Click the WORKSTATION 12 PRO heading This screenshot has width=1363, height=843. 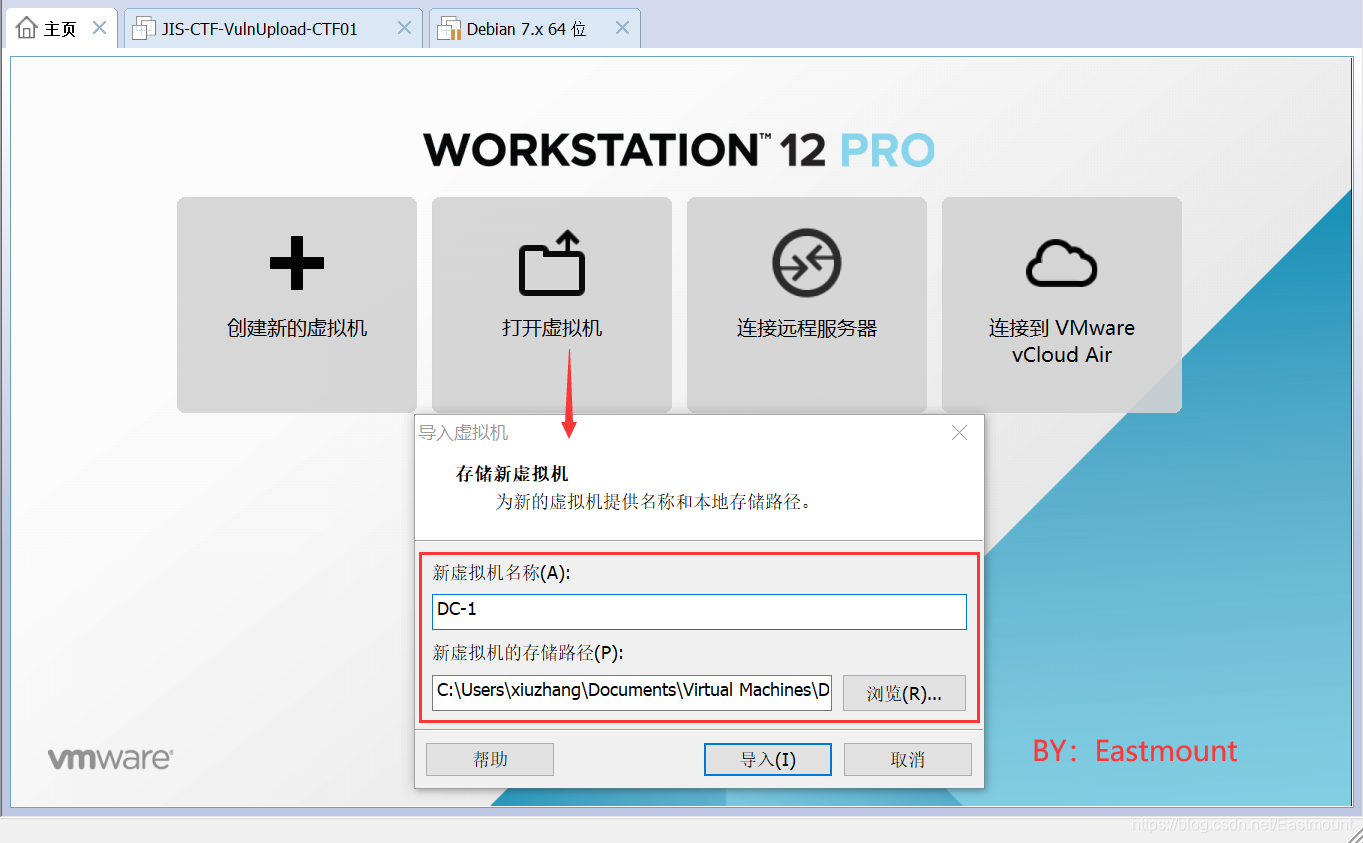680,150
